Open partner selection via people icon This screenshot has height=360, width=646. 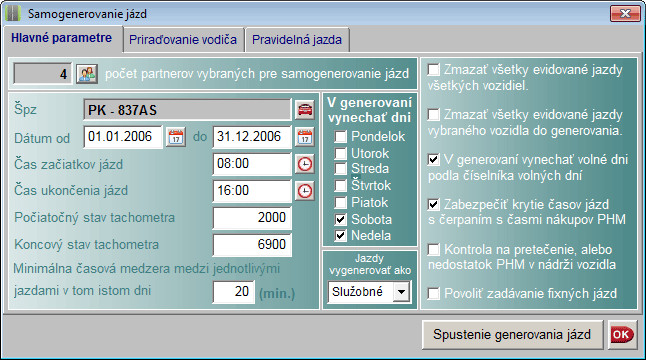point(87,74)
